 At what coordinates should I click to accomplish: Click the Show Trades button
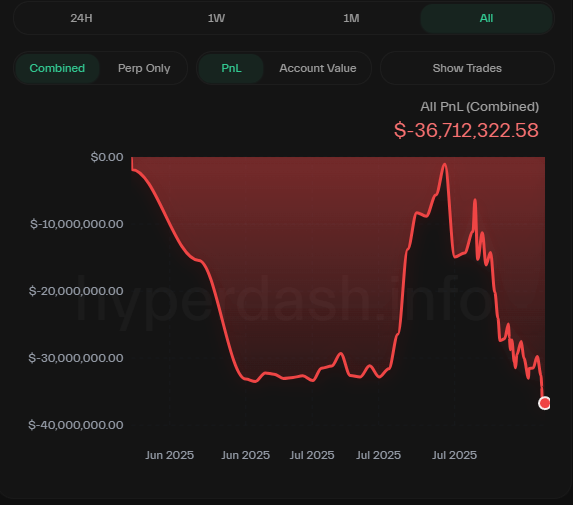(x=467, y=68)
